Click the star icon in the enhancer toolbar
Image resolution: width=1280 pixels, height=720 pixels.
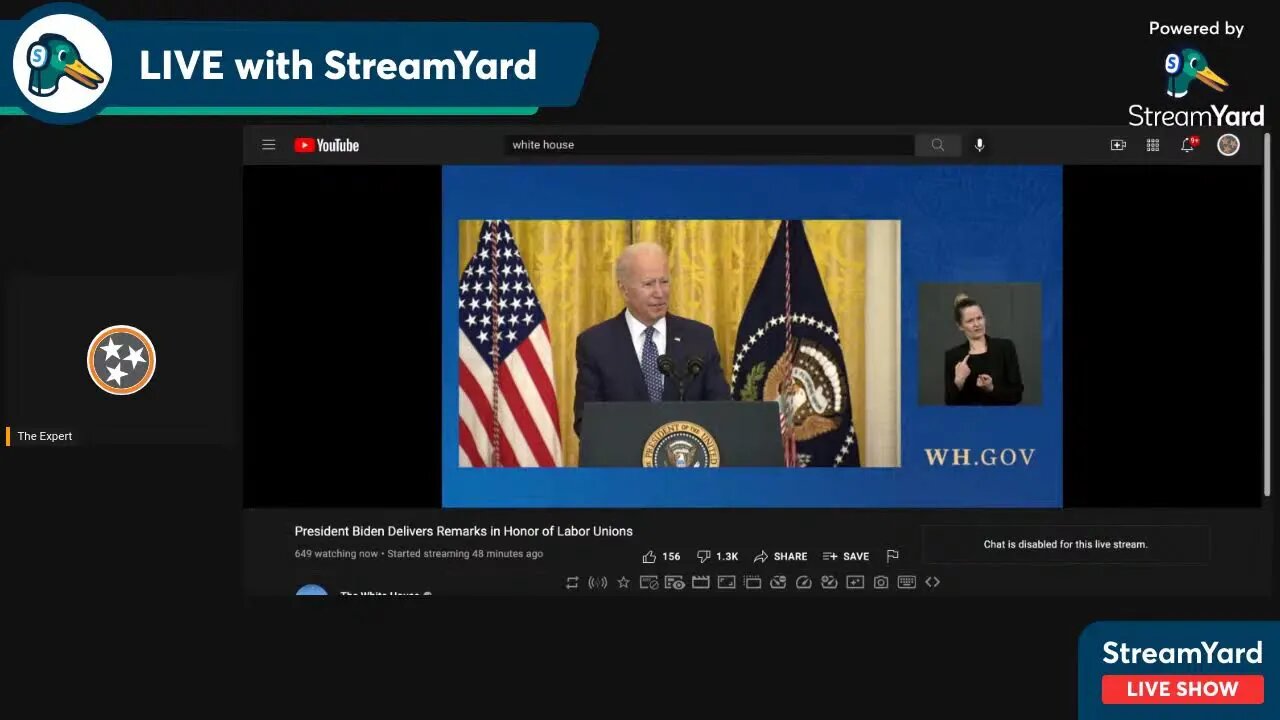(x=623, y=582)
